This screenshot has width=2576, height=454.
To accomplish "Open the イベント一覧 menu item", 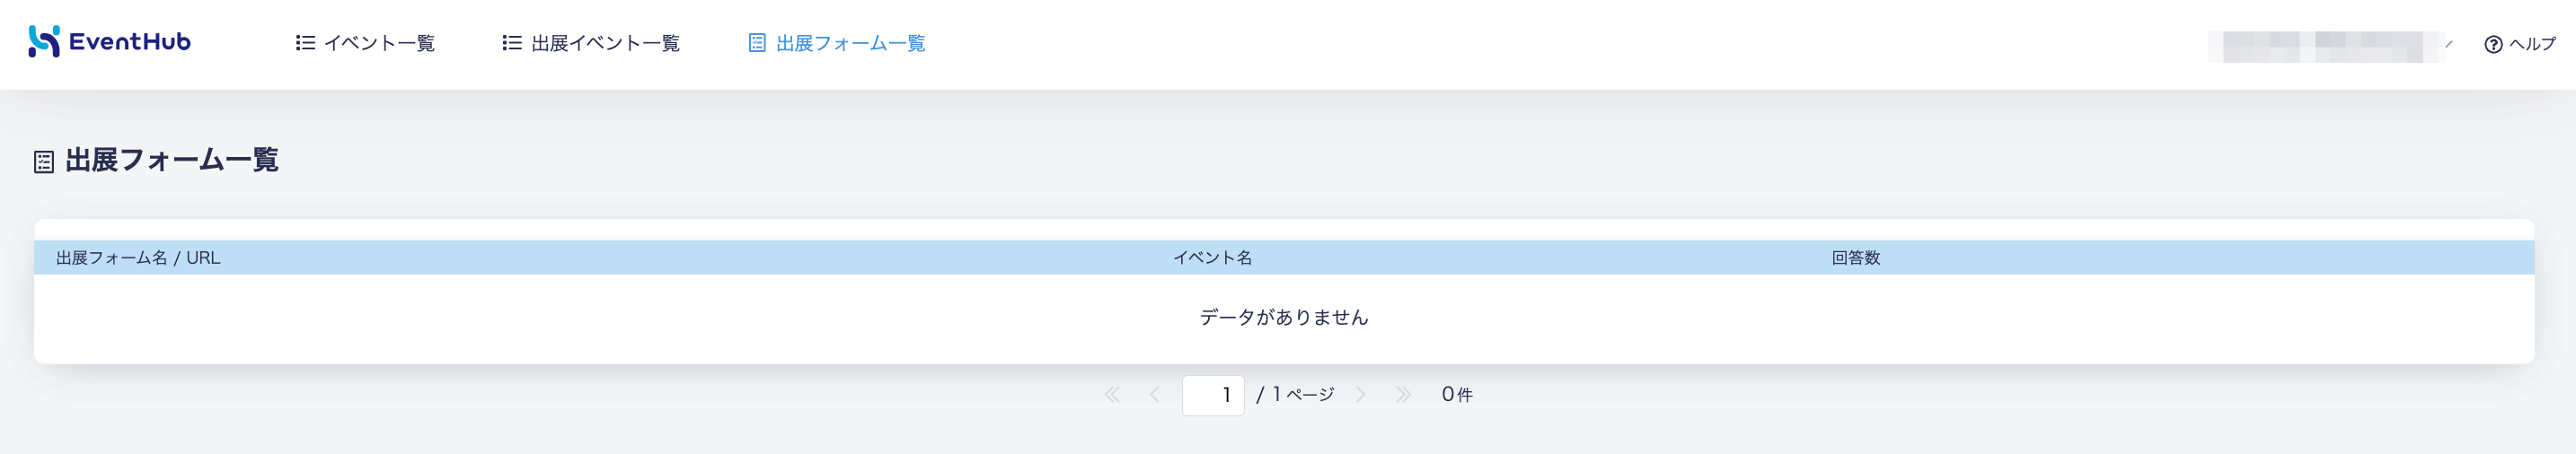I will point(379,43).
